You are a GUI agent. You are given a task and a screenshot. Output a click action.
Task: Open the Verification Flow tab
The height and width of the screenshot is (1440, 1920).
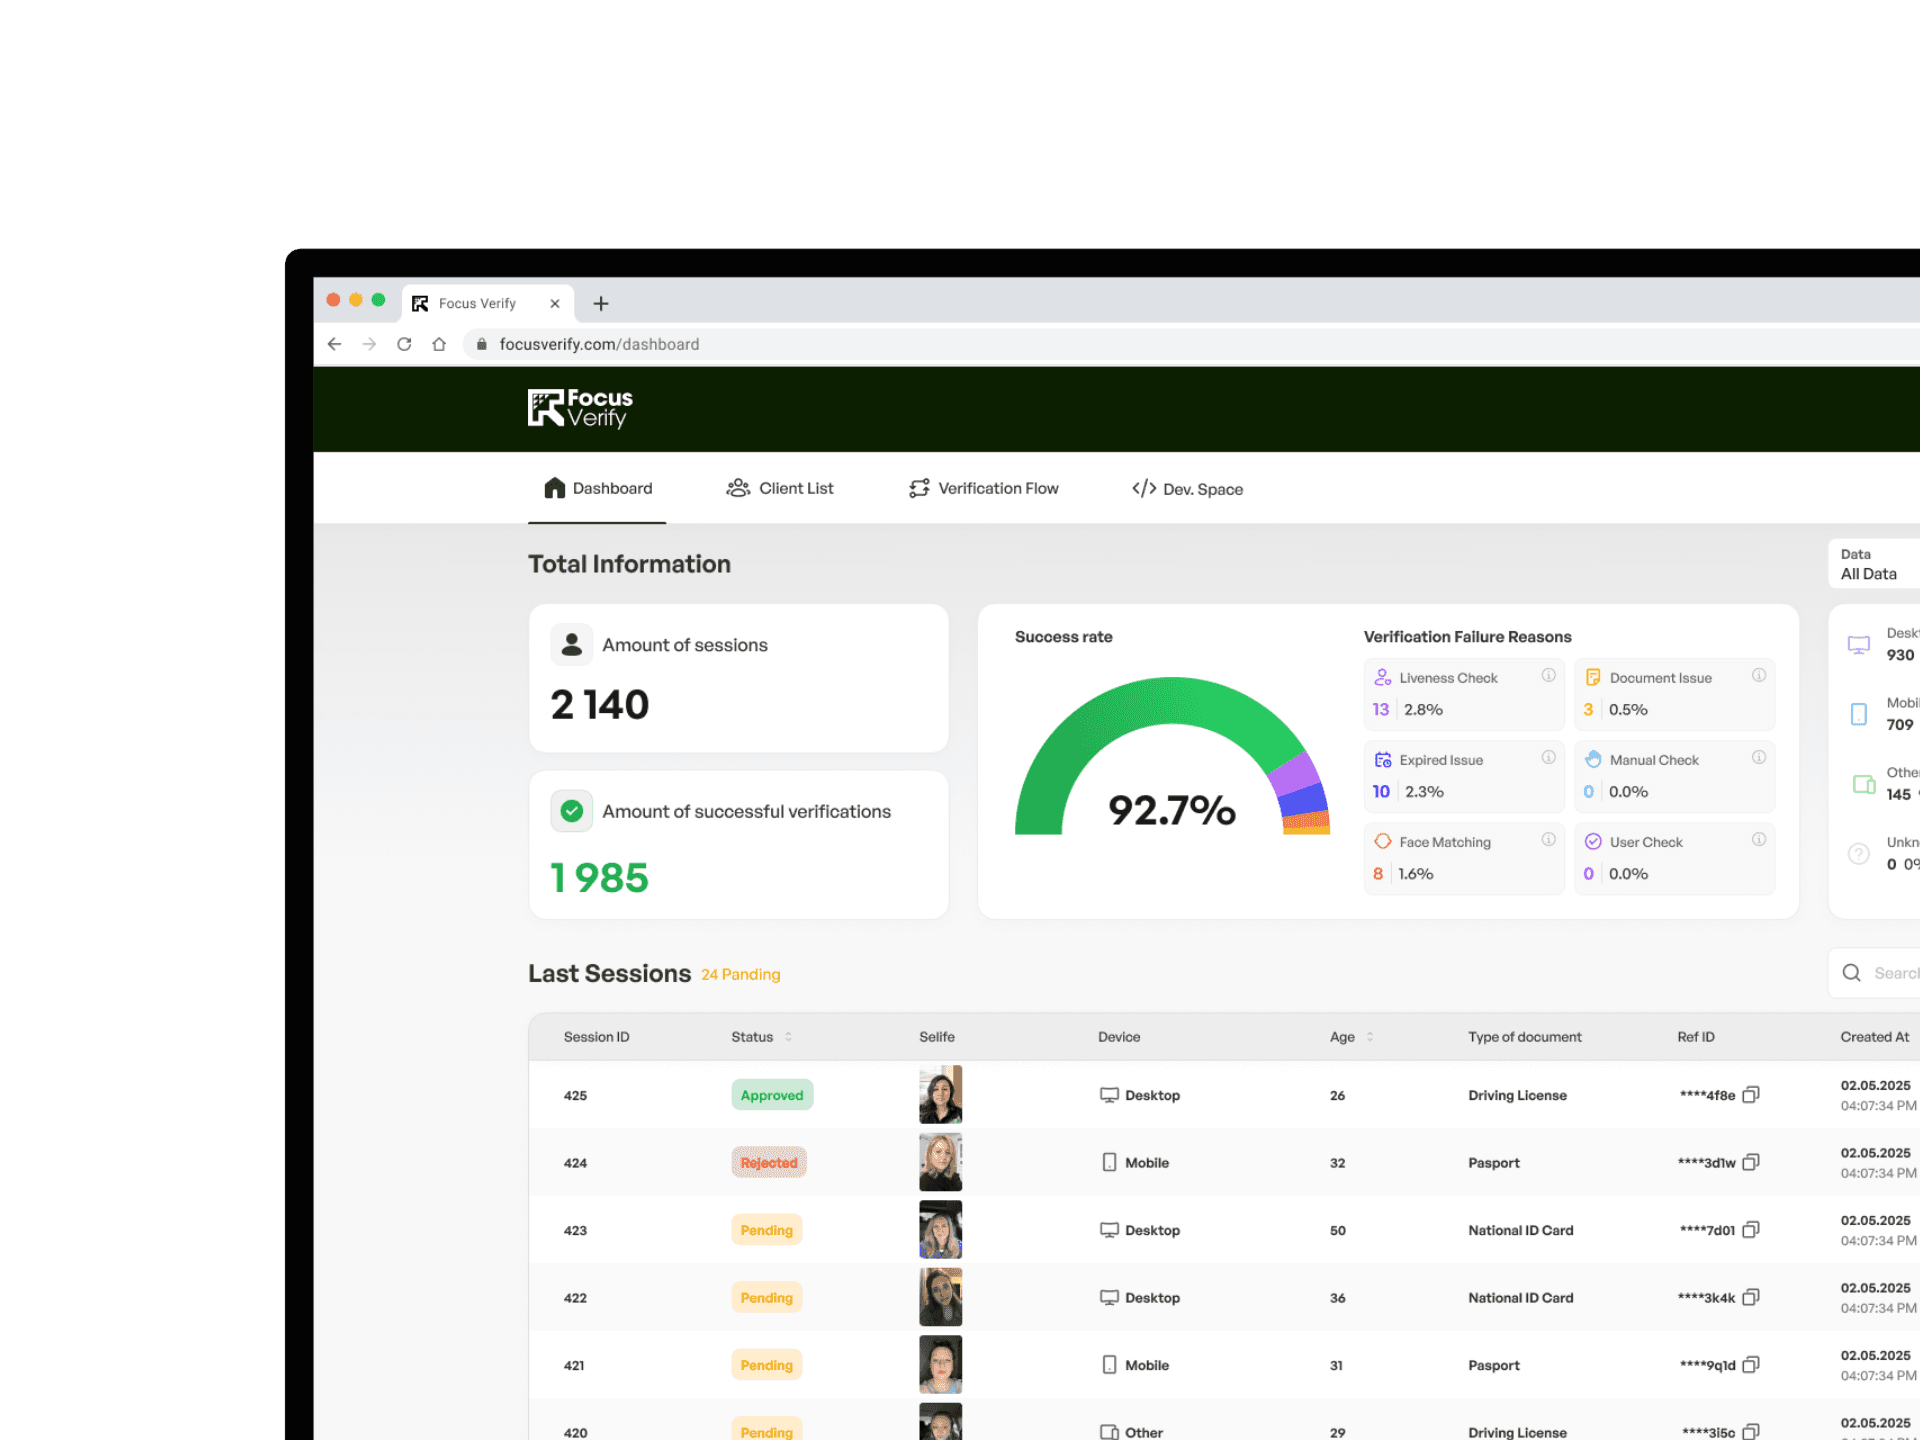coord(984,488)
